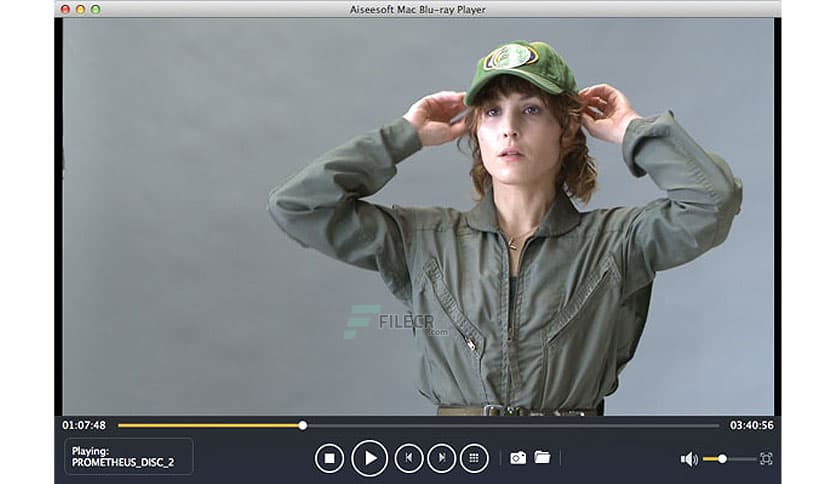Click the Aiseesoft Mac Blu-ray Player title
836x484 pixels.
click(x=417, y=10)
